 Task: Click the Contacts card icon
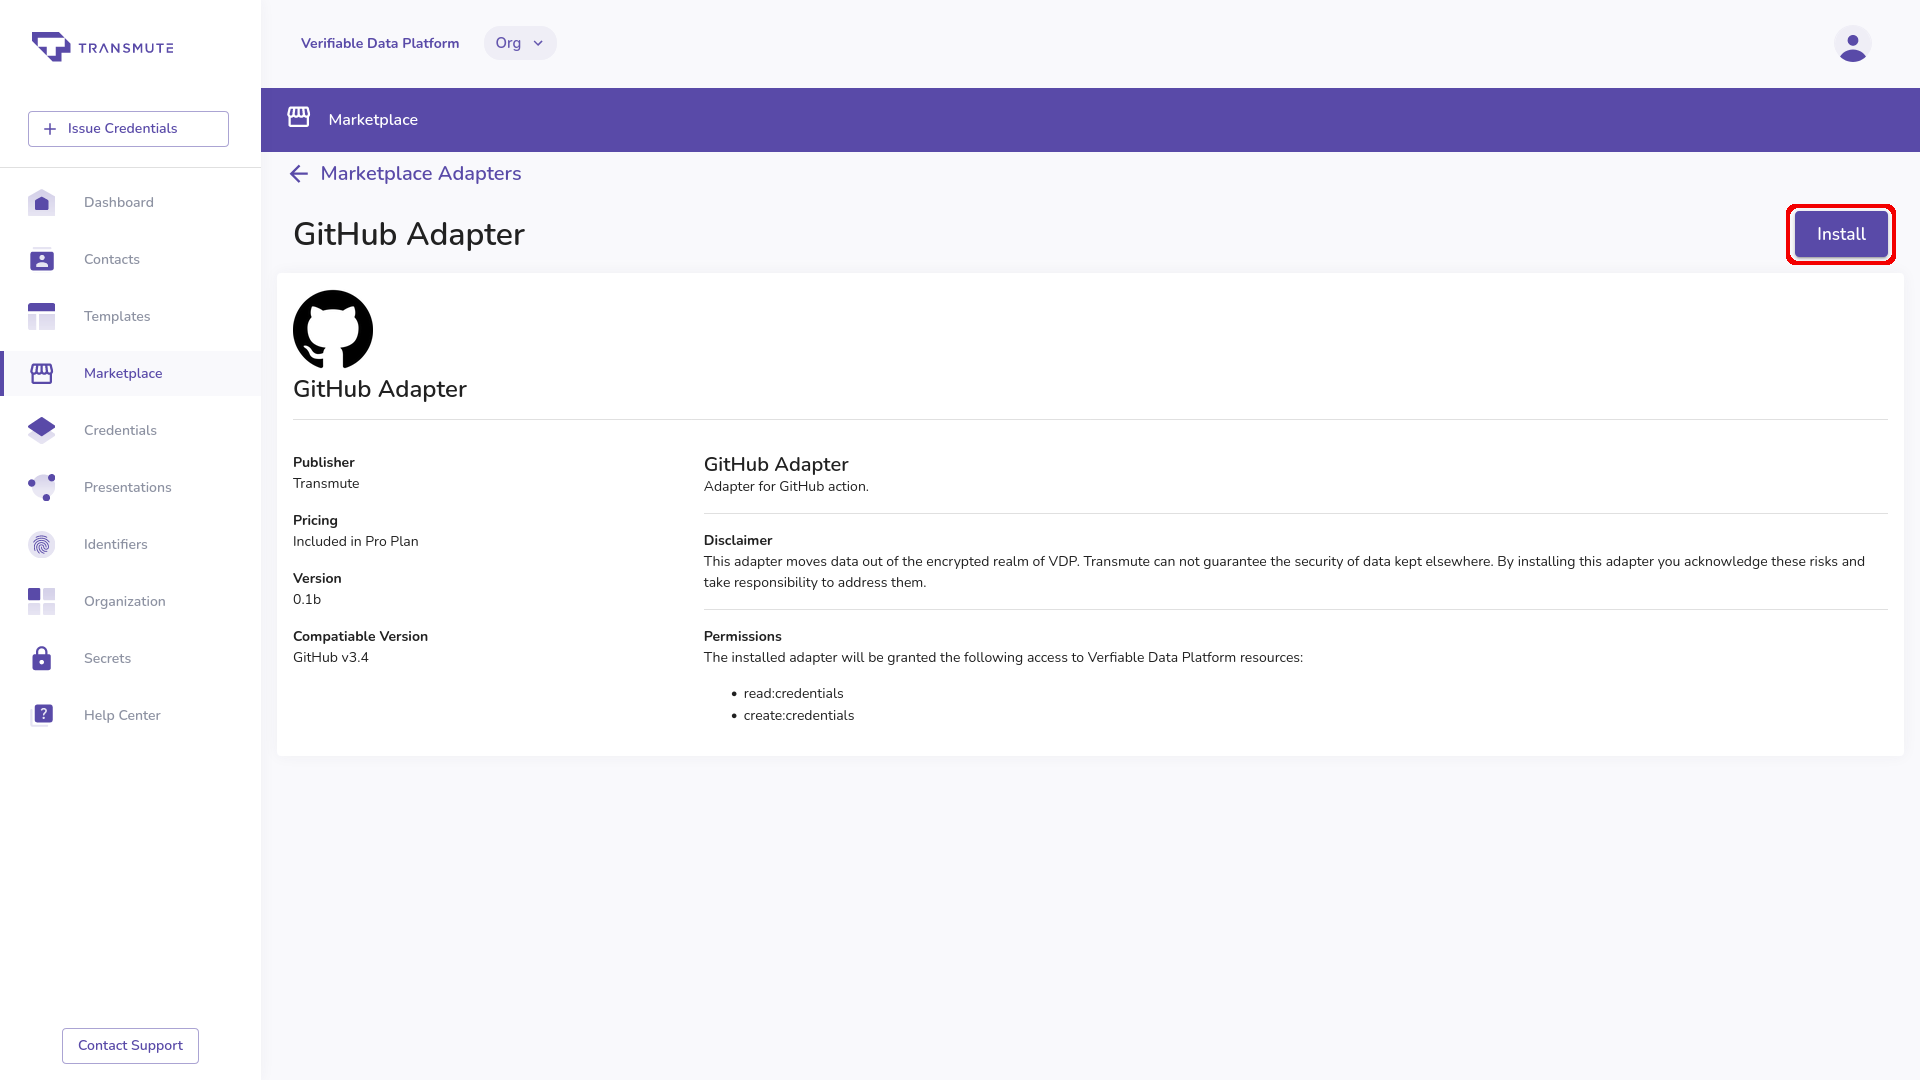(x=41, y=259)
